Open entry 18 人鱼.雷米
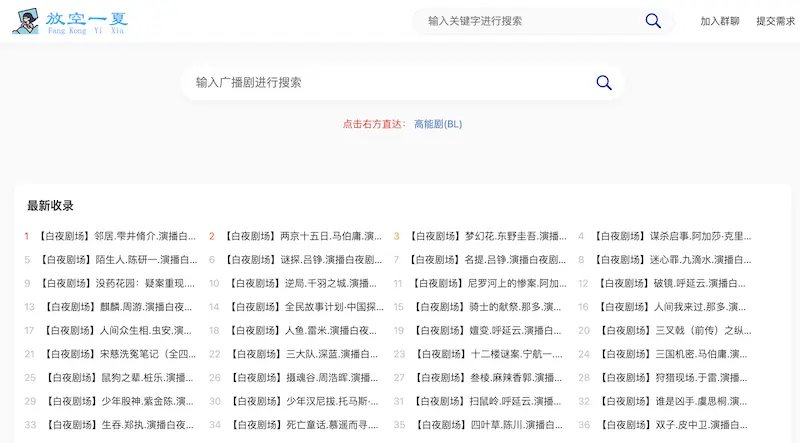Viewport: 800px width, 443px height. [303, 330]
